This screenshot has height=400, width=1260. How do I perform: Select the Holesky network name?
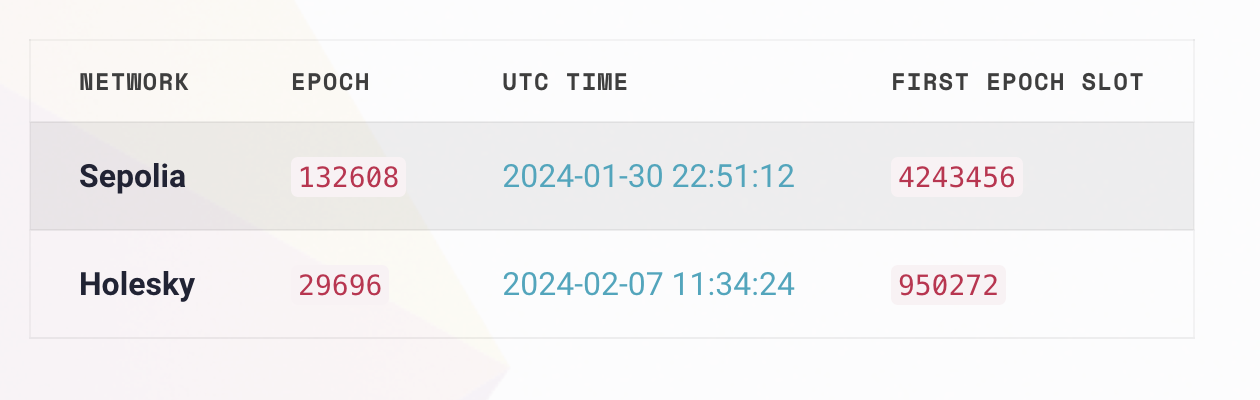137,285
